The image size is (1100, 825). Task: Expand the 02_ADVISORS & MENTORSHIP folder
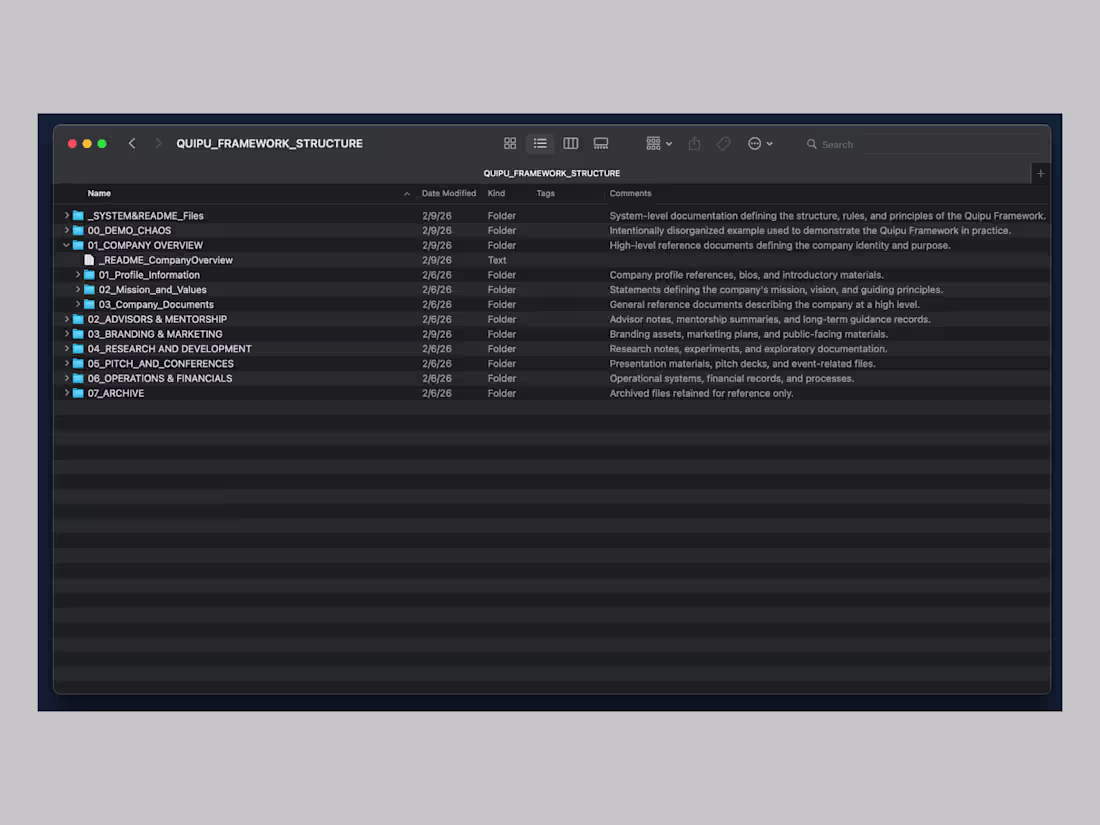tap(67, 318)
